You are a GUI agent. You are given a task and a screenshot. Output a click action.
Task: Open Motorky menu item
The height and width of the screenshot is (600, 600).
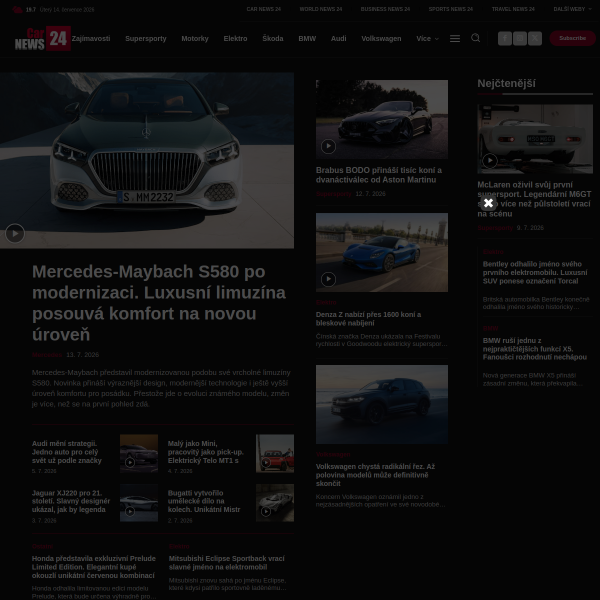click(x=195, y=39)
